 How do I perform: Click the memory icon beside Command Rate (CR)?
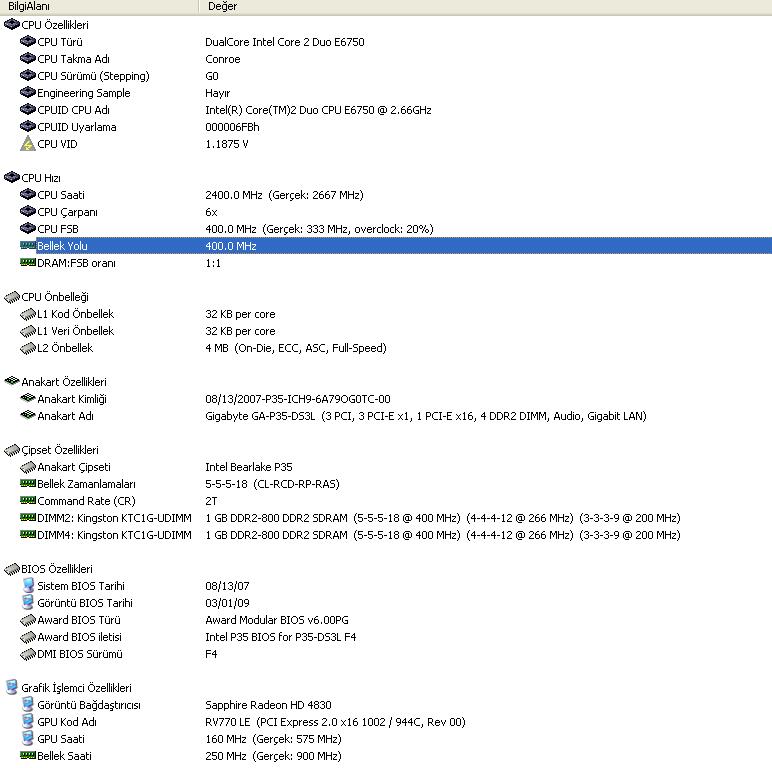click(28, 501)
